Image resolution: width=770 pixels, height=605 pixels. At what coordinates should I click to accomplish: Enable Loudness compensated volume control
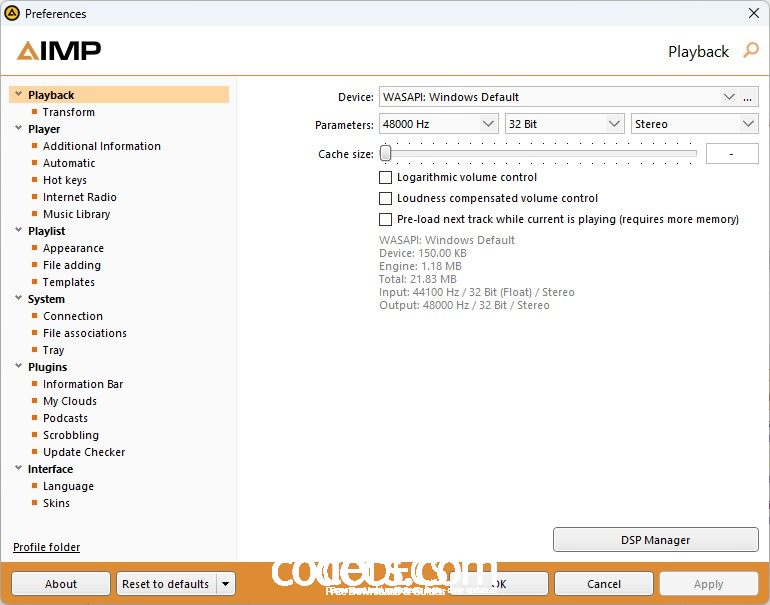(x=385, y=198)
